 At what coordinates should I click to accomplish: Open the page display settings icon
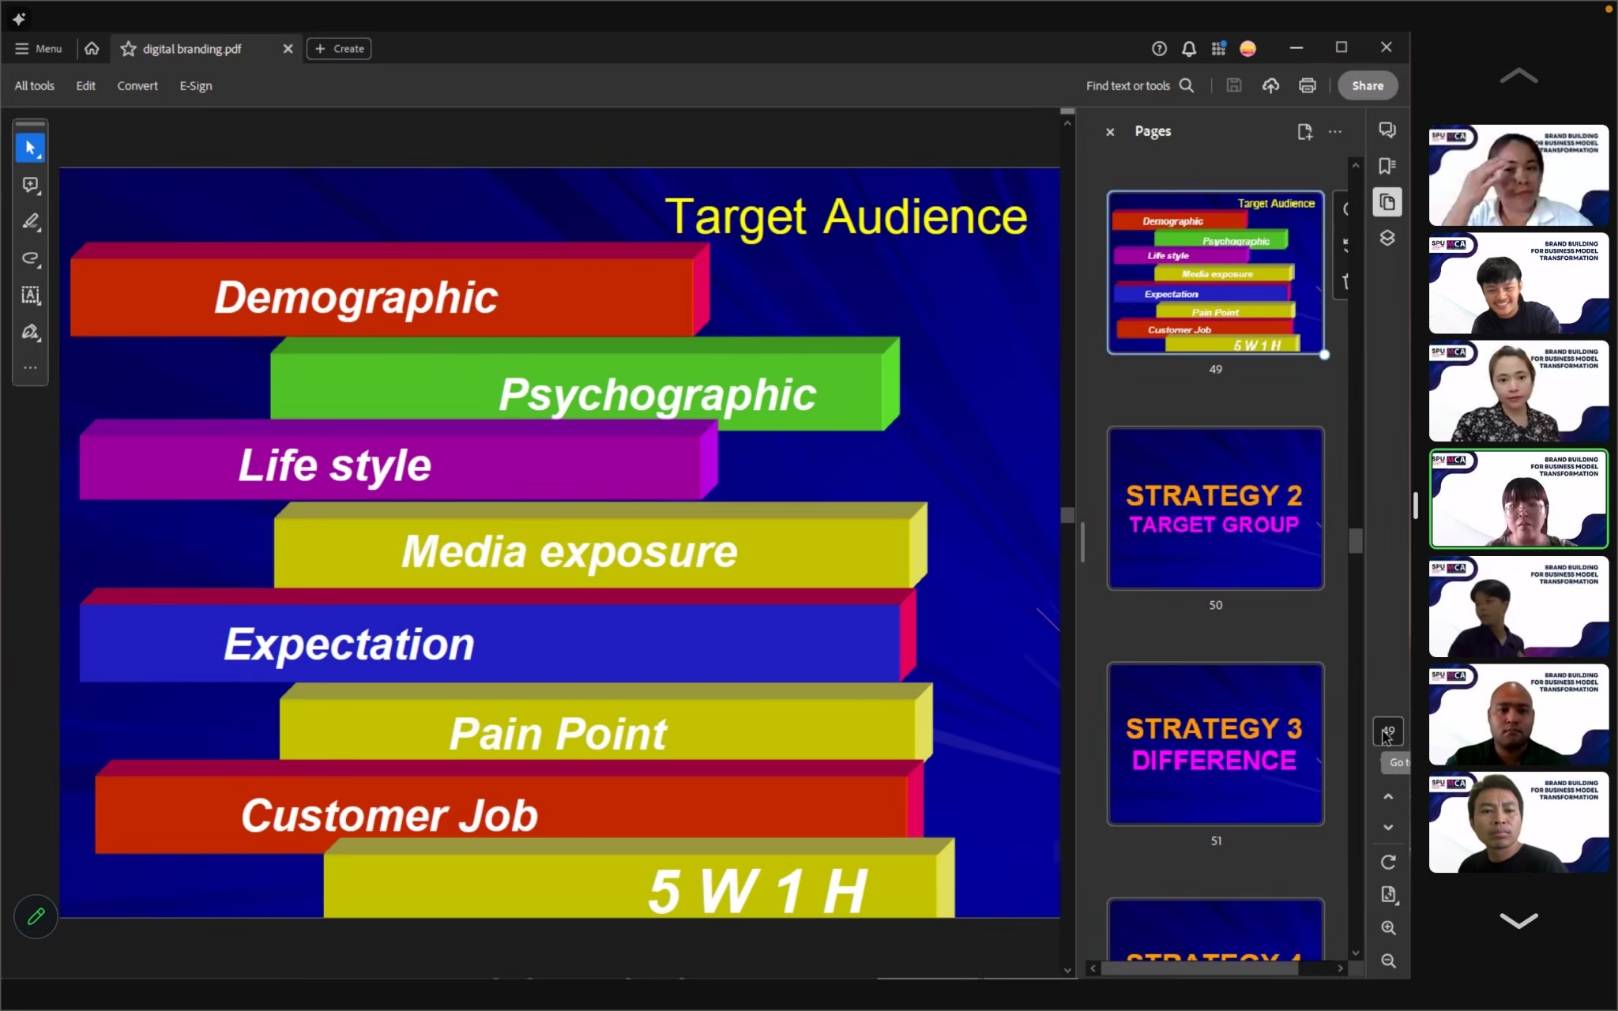(1388, 895)
